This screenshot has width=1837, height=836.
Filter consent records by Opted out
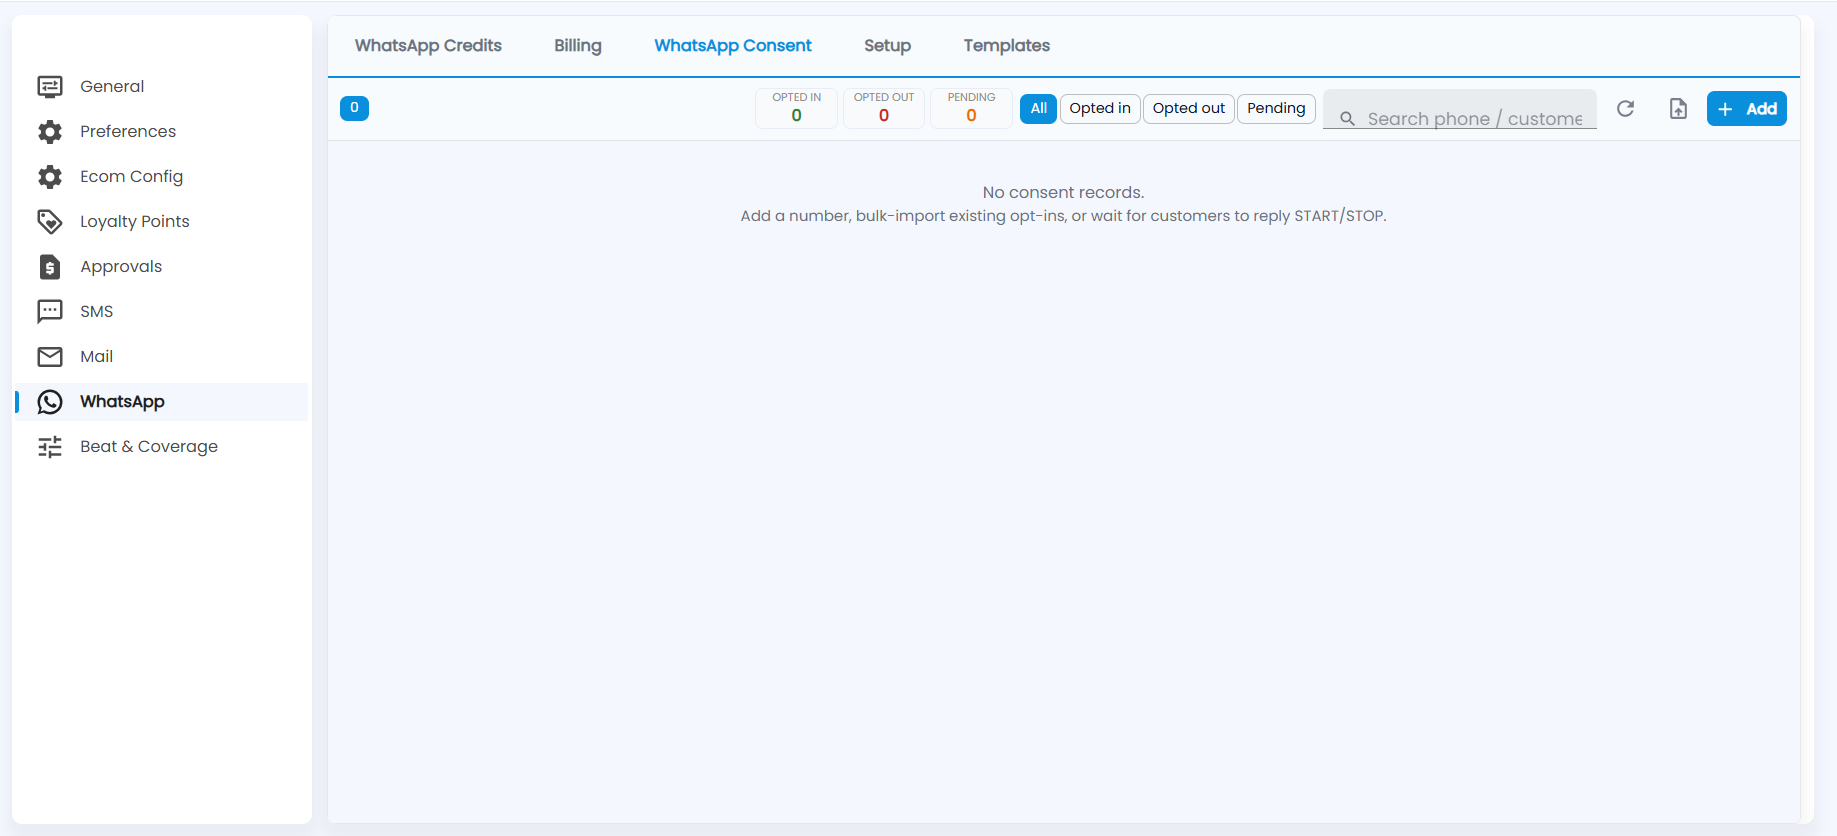(x=1188, y=108)
